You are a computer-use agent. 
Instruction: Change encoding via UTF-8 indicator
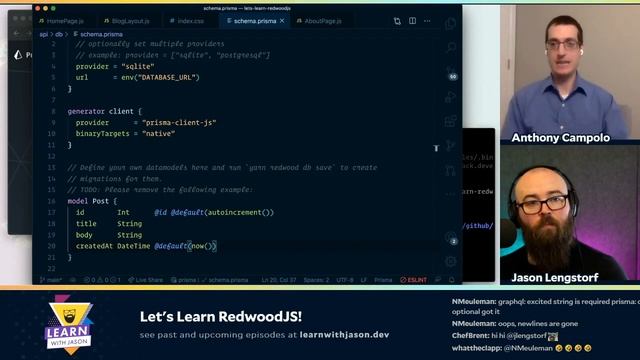(345, 280)
